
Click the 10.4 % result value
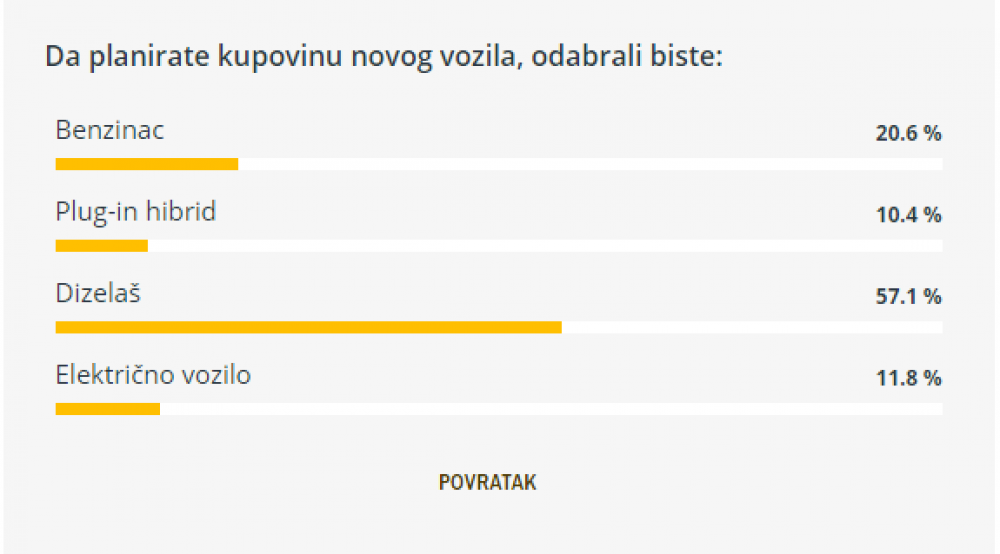pos(908,215)
